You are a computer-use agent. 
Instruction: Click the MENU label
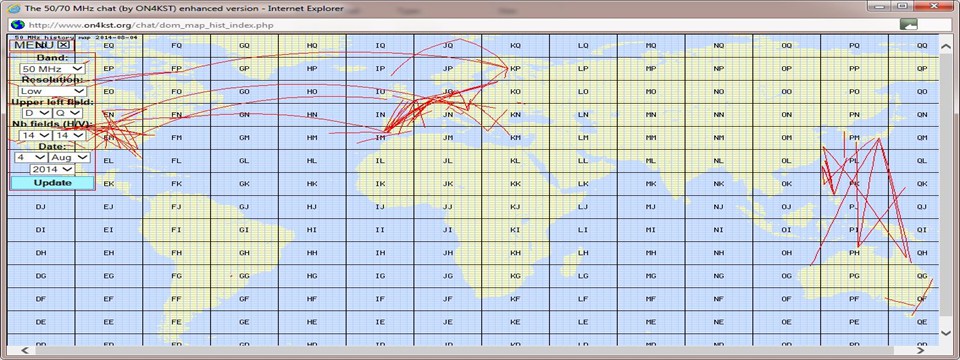coord(34,45)
